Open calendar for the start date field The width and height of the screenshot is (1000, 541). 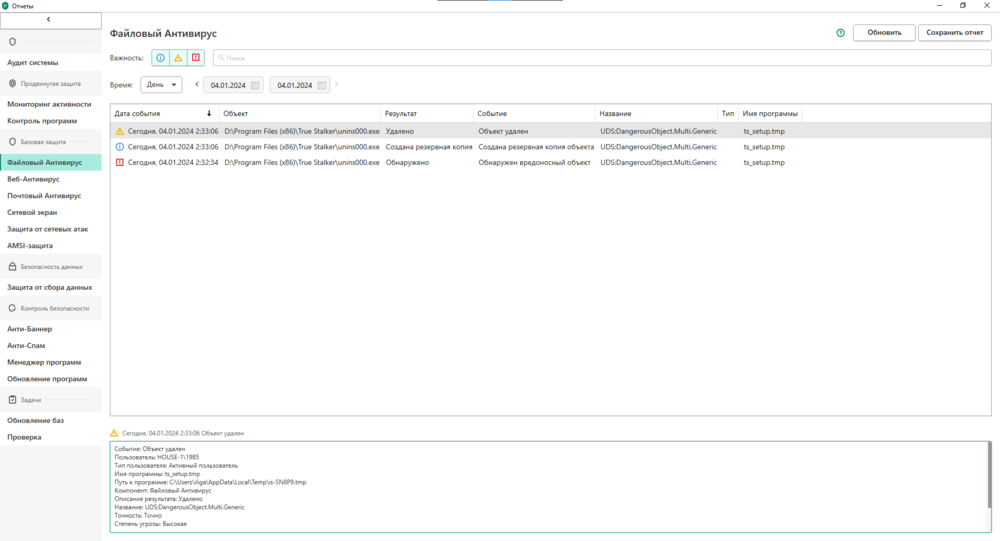(255, 85)
